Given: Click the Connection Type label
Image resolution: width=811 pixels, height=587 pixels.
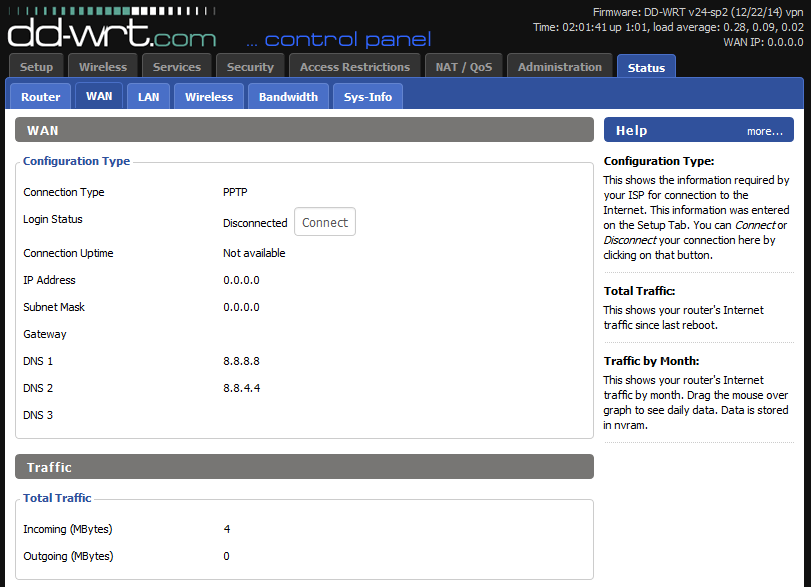Looking at the screenshot, I should (64, 192).
